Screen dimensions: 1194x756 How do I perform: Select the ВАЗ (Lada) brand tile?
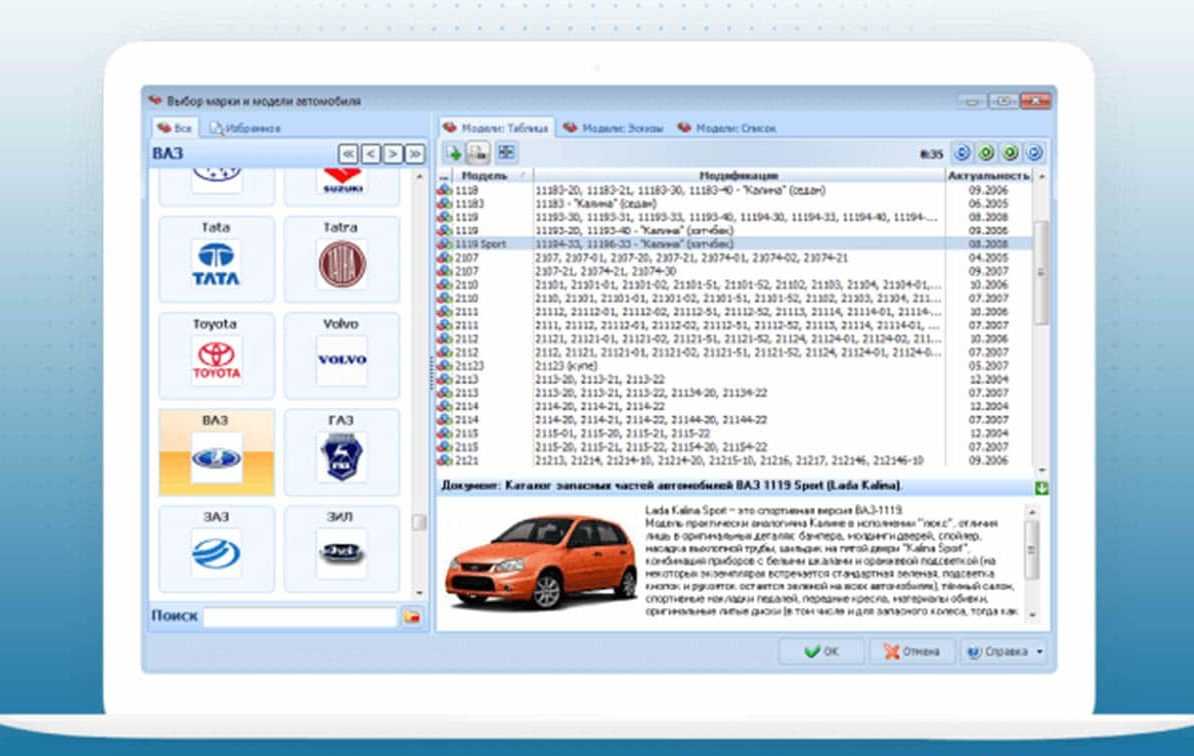pyautogui.click(x=216, y=452)
